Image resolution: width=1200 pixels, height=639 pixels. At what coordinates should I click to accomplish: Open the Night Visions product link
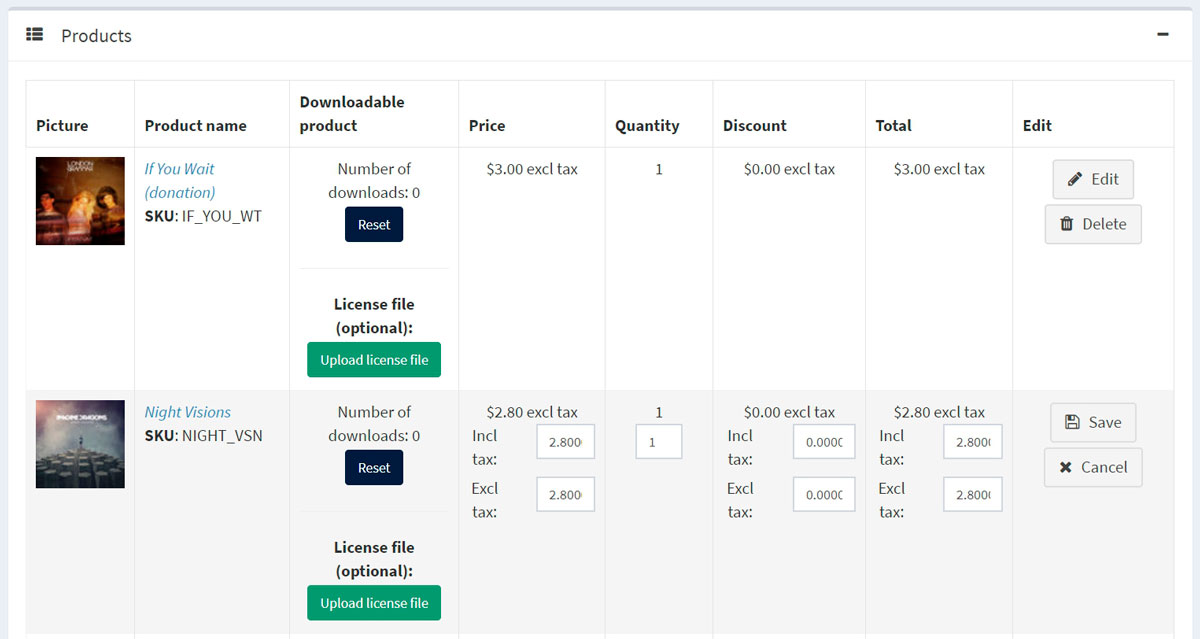(x=187, y=412)
